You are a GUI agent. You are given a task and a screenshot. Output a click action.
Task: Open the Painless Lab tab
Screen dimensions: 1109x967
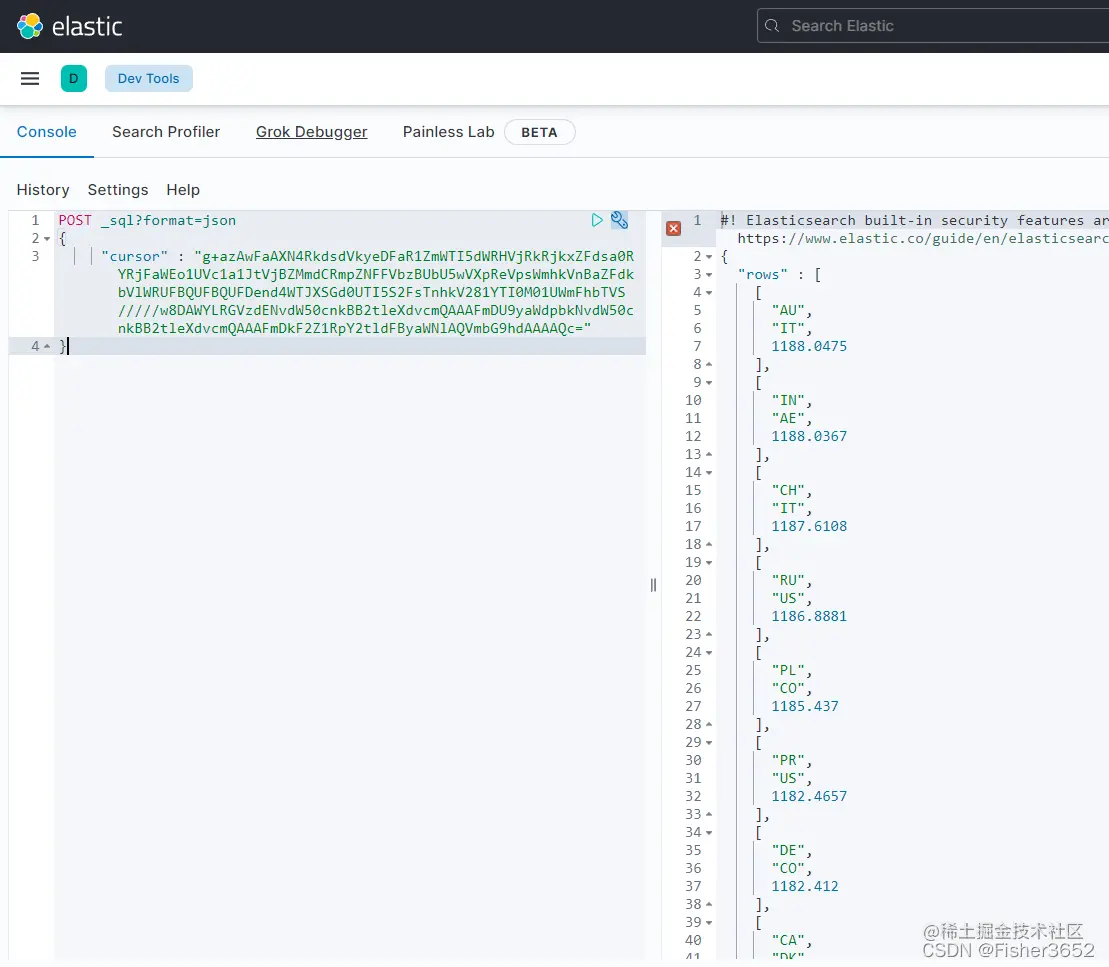[x=448, y=132]
